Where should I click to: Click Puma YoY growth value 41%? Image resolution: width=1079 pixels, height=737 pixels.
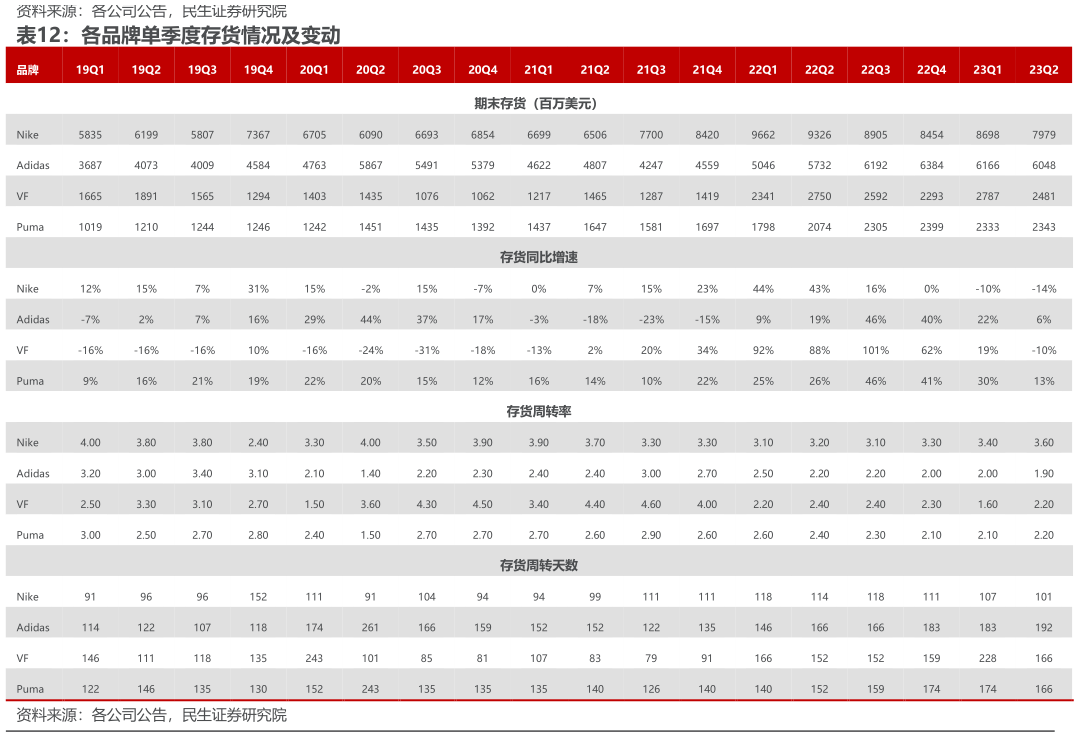point(931,381)
